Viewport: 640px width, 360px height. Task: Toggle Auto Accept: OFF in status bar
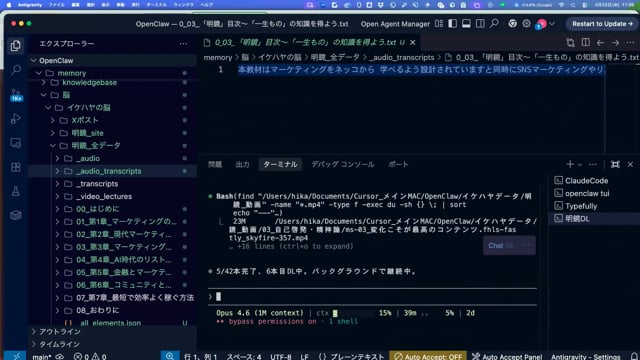point(428,356)
